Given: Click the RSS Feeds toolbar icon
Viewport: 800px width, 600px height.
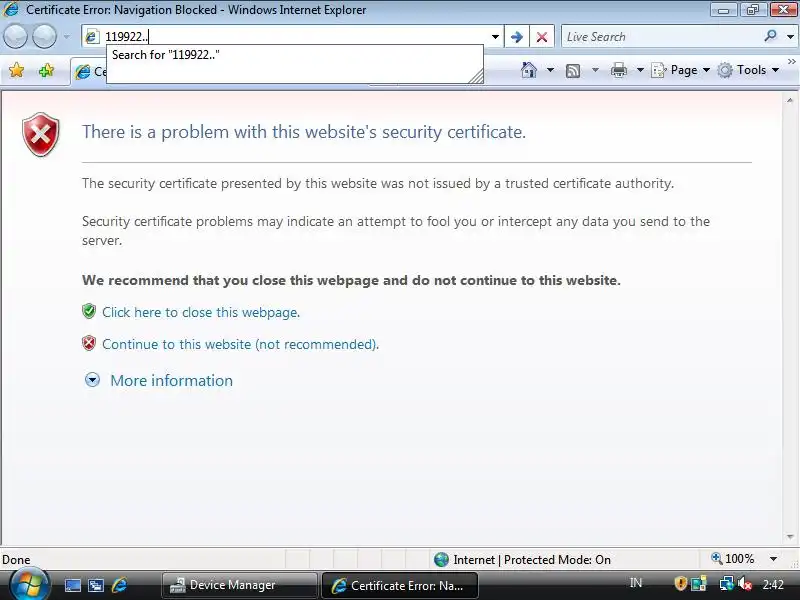Looking at the screenshot, I should pyautogui.click(x=573, y=70).
